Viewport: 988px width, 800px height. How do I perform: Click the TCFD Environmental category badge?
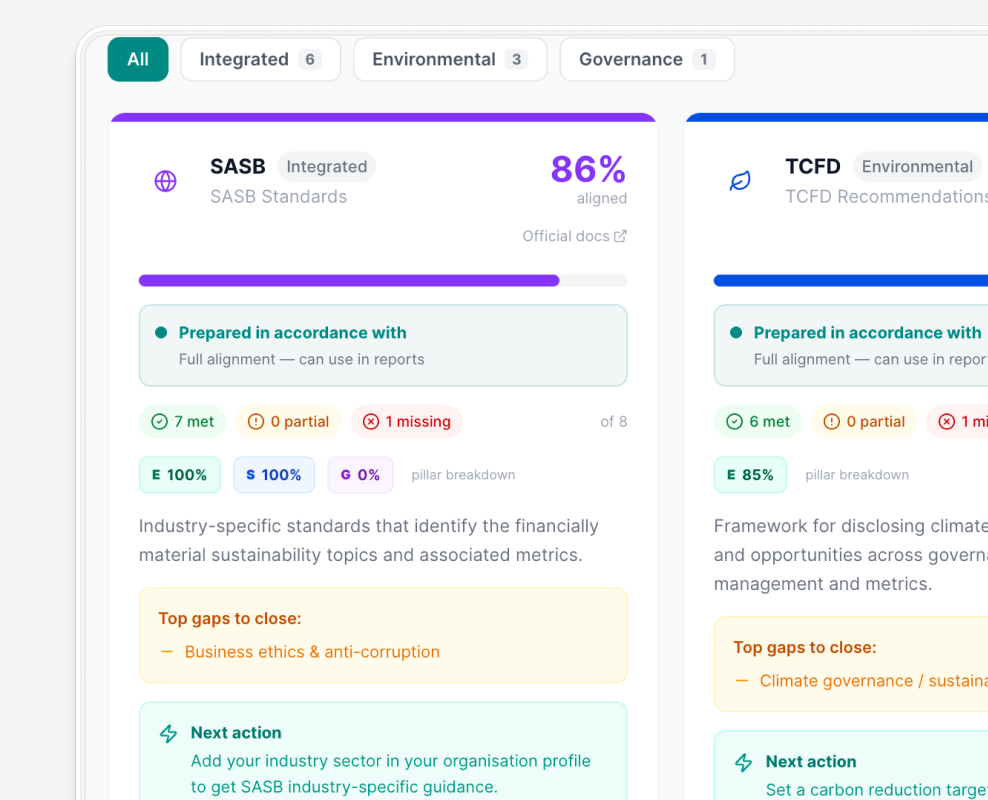click(917, 166)
